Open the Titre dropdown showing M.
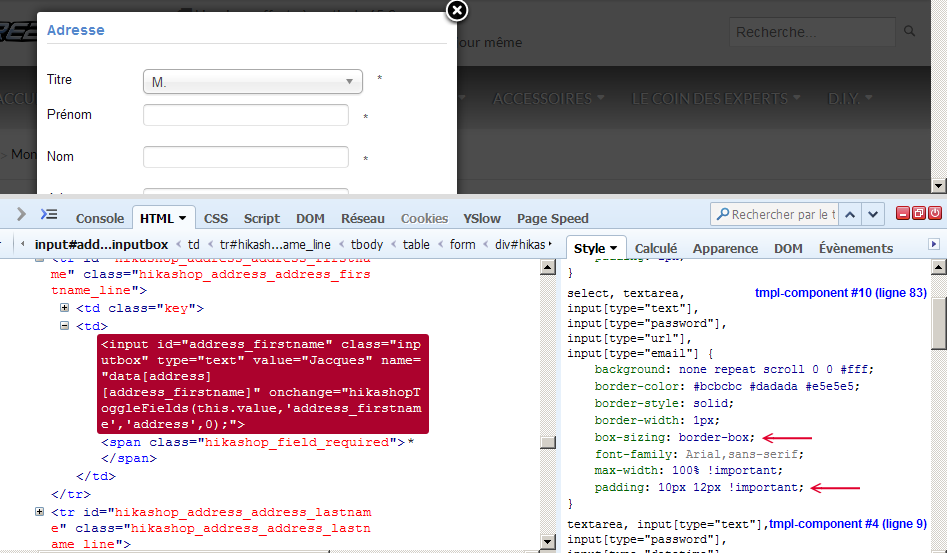 tap(252, 82)
